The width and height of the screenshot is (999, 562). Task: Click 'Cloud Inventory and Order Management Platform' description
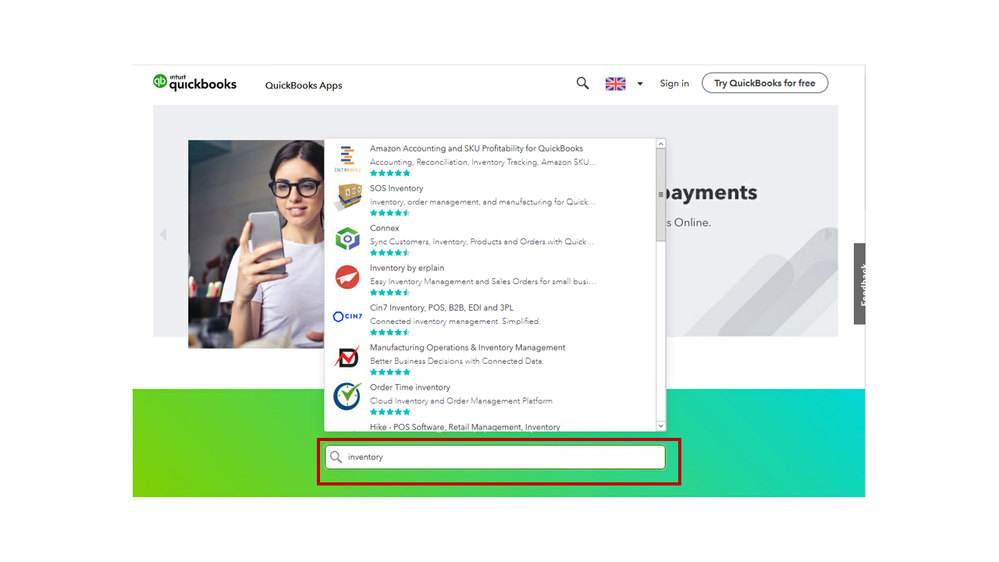tap(461, 401)
